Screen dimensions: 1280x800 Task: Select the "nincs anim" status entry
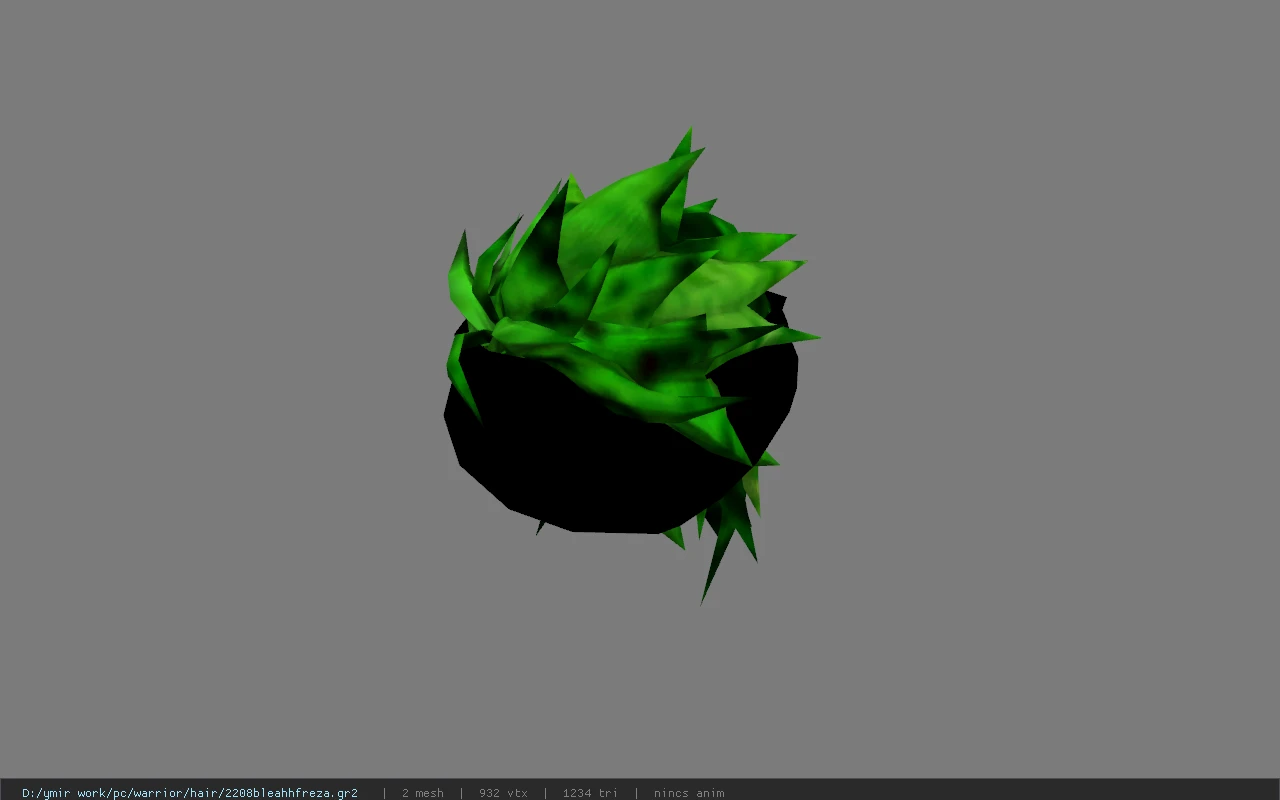689,793
